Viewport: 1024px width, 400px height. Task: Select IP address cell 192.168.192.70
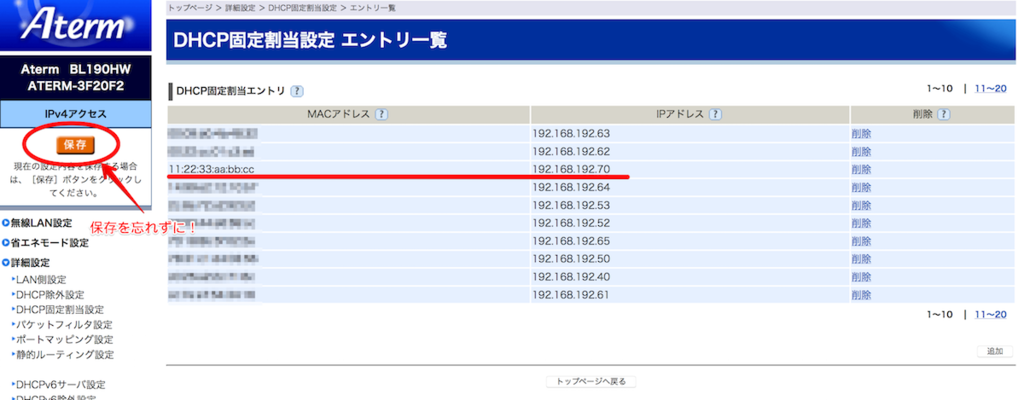(690, 169)
